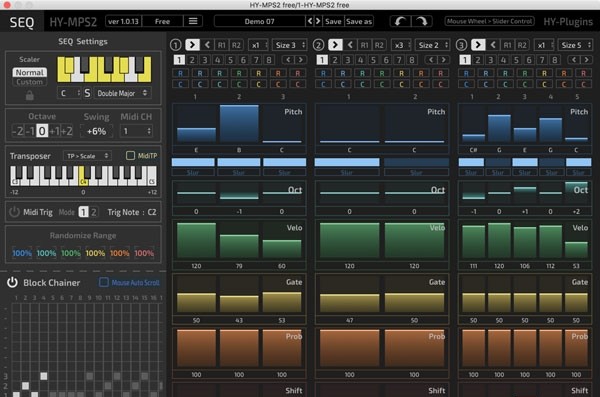Open sequencer 1 x1 speed dropdown
600x397 pixels.
click(258, 45)
